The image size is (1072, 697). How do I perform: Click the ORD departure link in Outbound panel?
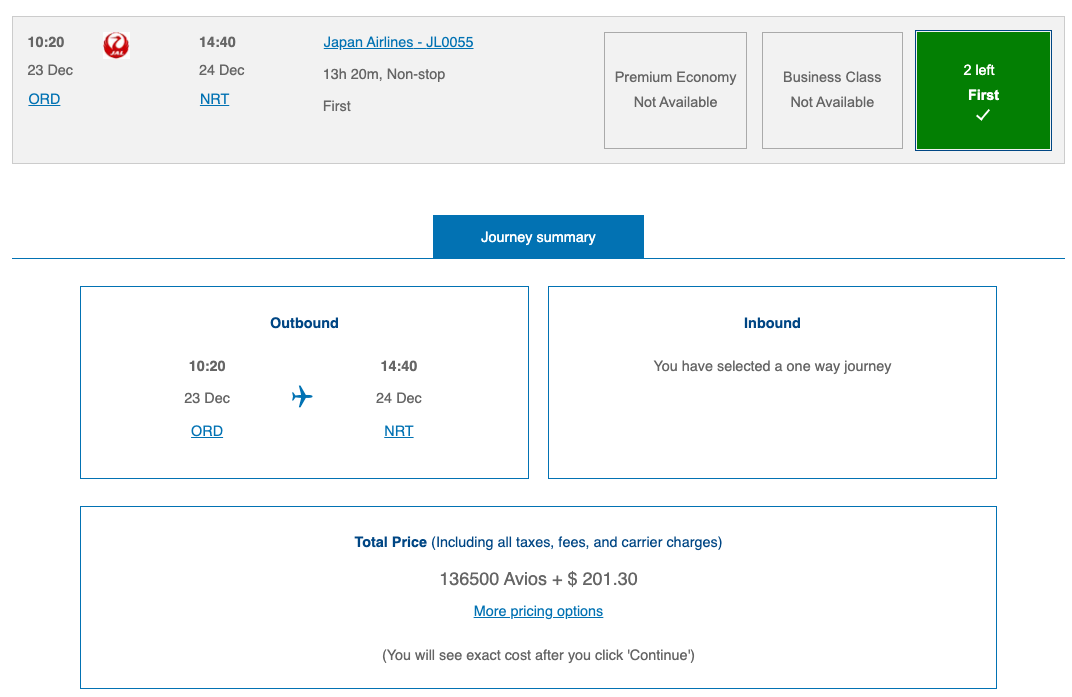point(207,430)
